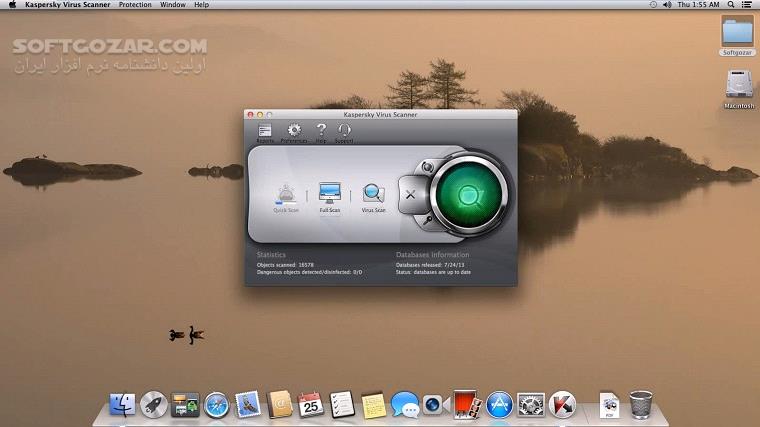Select the Macintosh hard drive on desktop
Image resolution: width=760 pixels, height=427 pixels.
(739, 89)
